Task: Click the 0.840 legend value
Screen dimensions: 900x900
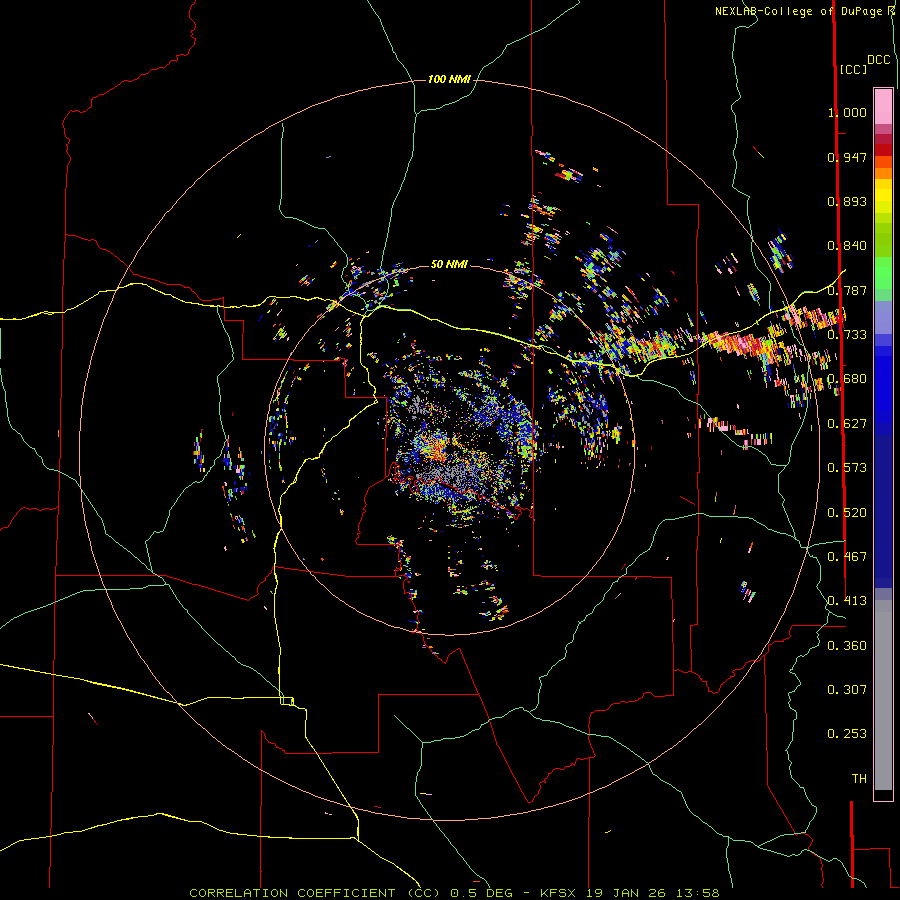Action: click(847, 246)
